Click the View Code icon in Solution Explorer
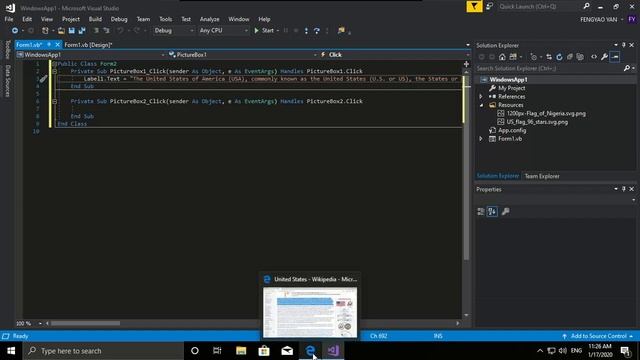The width and height of the screenshot is (640, 360). pyautogui.click(x=594, y=57)
